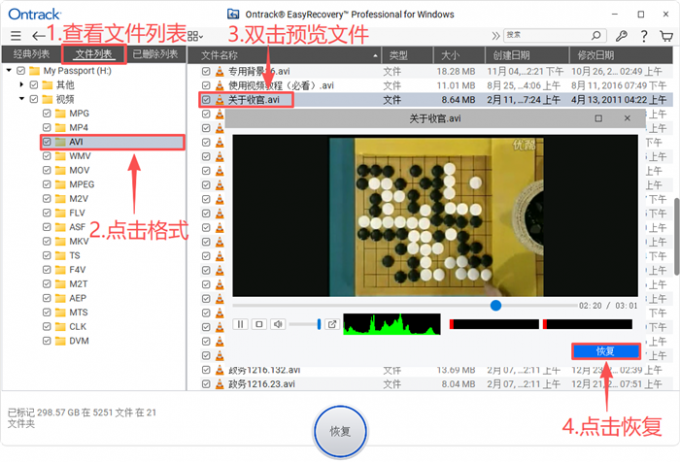This screenshot has width=680, height=462.
Task: Click the file list vertical scrollbar
Action: tap(676, 236)
